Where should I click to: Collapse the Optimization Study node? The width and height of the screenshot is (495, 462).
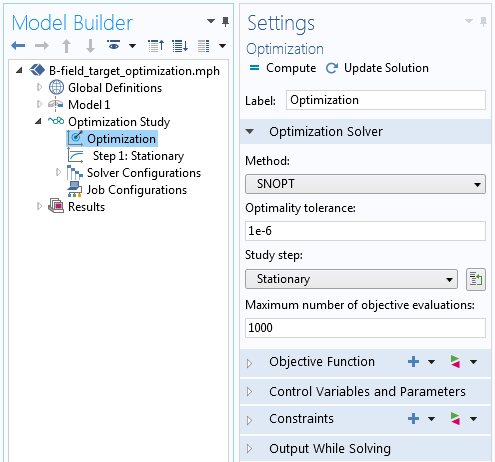point(38,121)
